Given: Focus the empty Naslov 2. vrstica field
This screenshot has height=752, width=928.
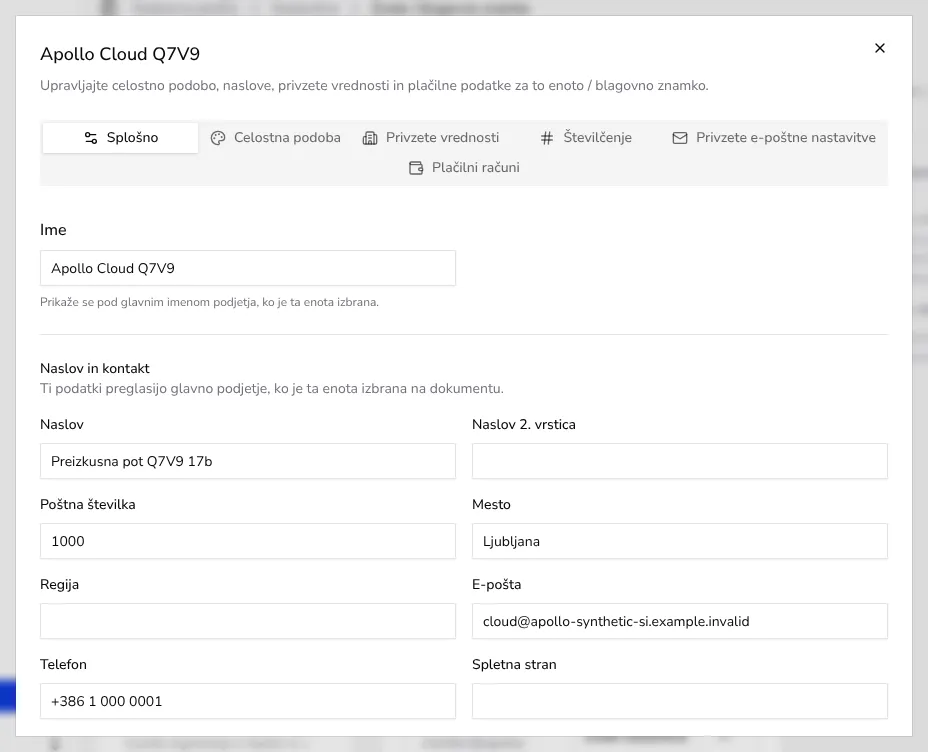Looking at the screenshot, I should tap(679, 461).
